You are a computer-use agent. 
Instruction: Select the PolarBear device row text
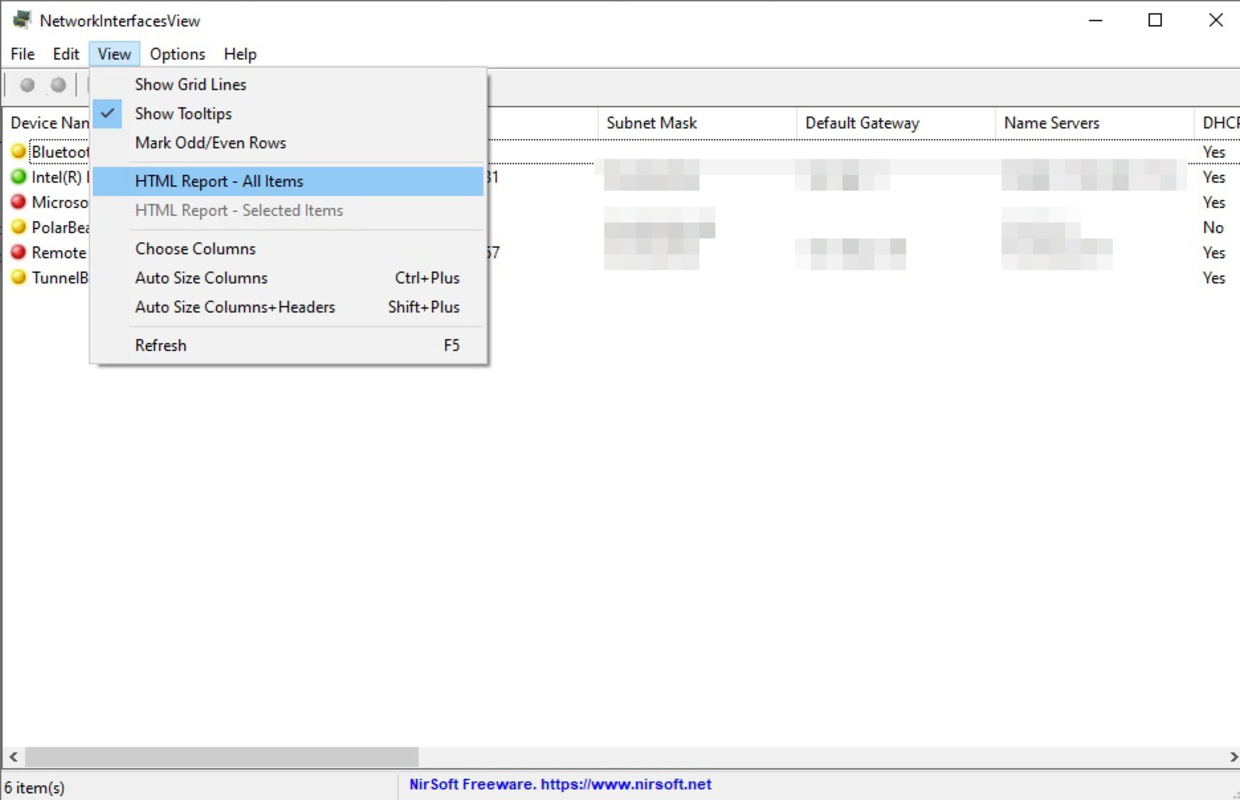point(60,227)
